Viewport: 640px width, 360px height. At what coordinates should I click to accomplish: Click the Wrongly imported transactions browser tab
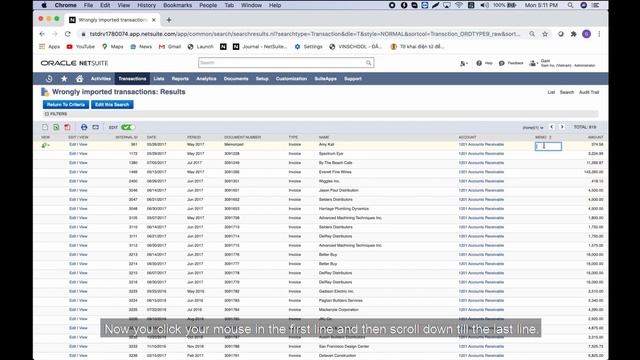[x=112, y=20]
